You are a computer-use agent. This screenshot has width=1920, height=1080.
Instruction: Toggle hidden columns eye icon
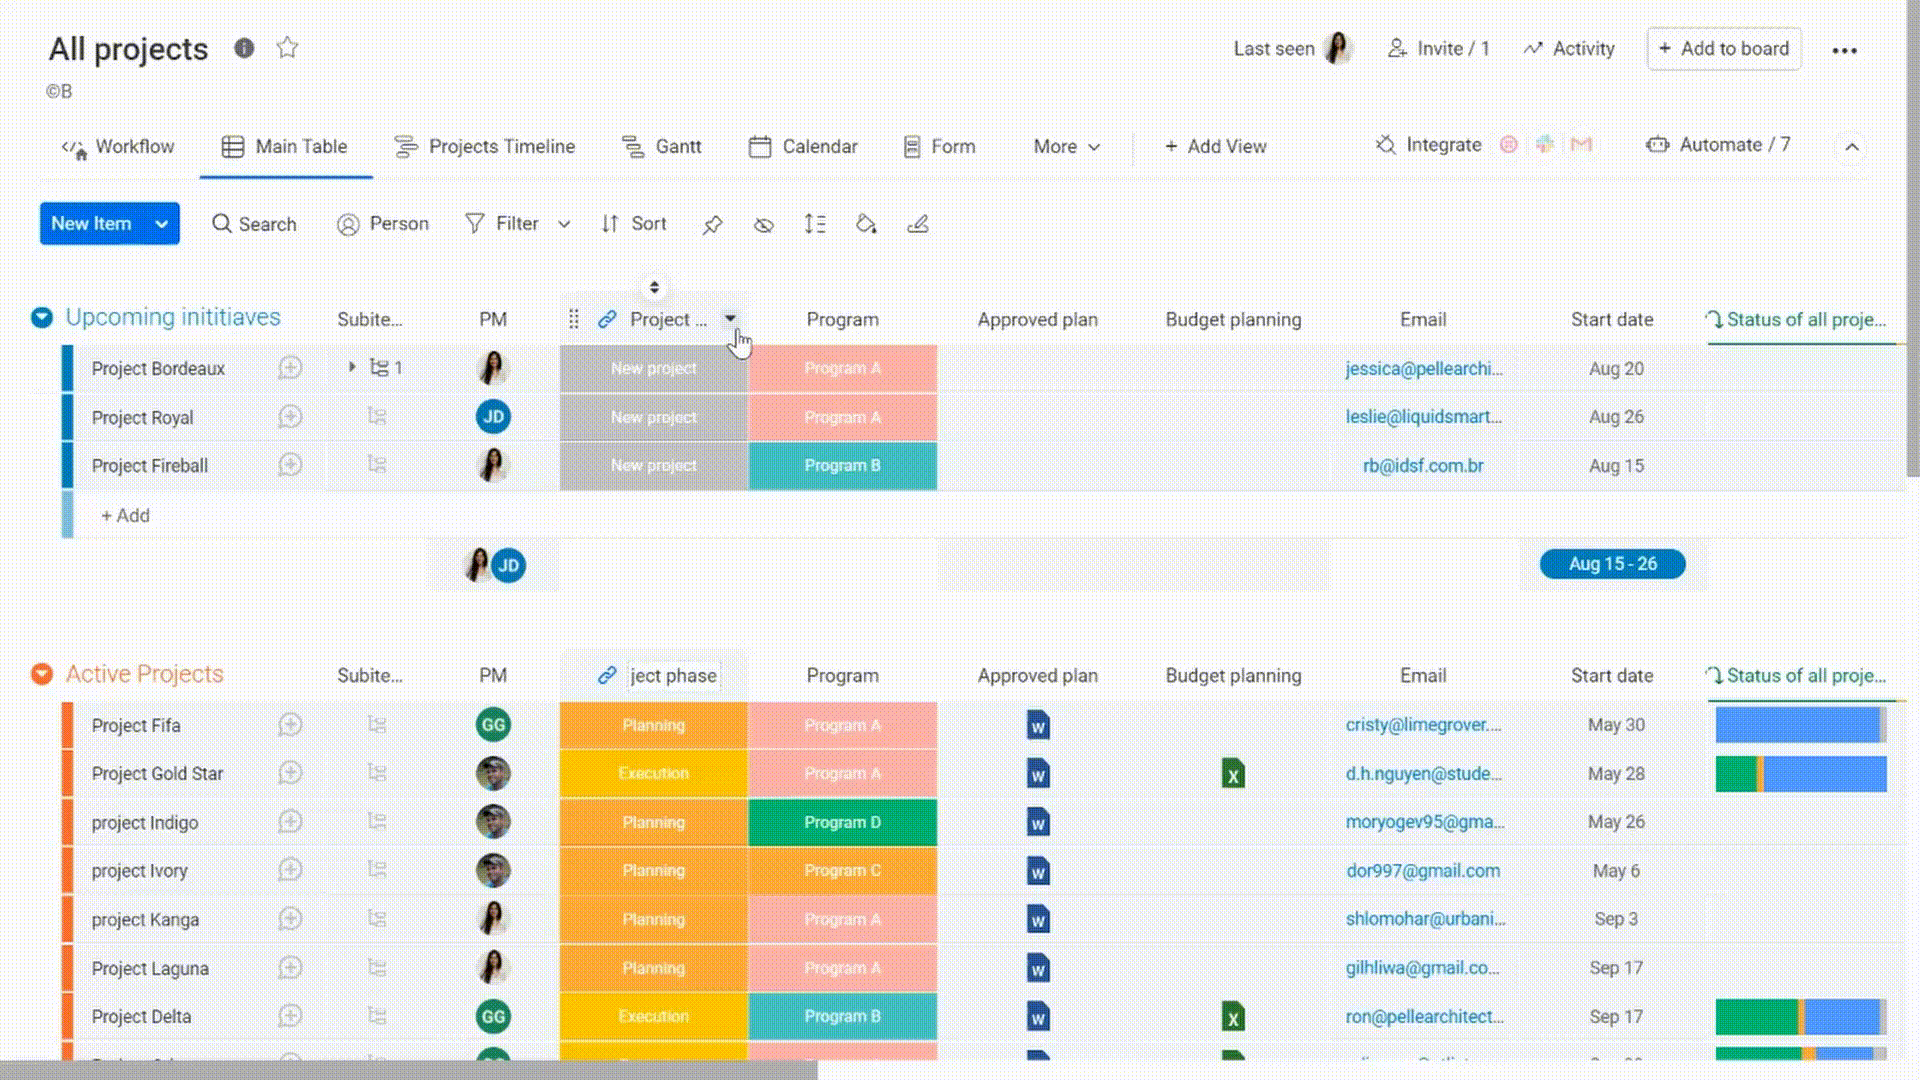[x=763, y=225]
